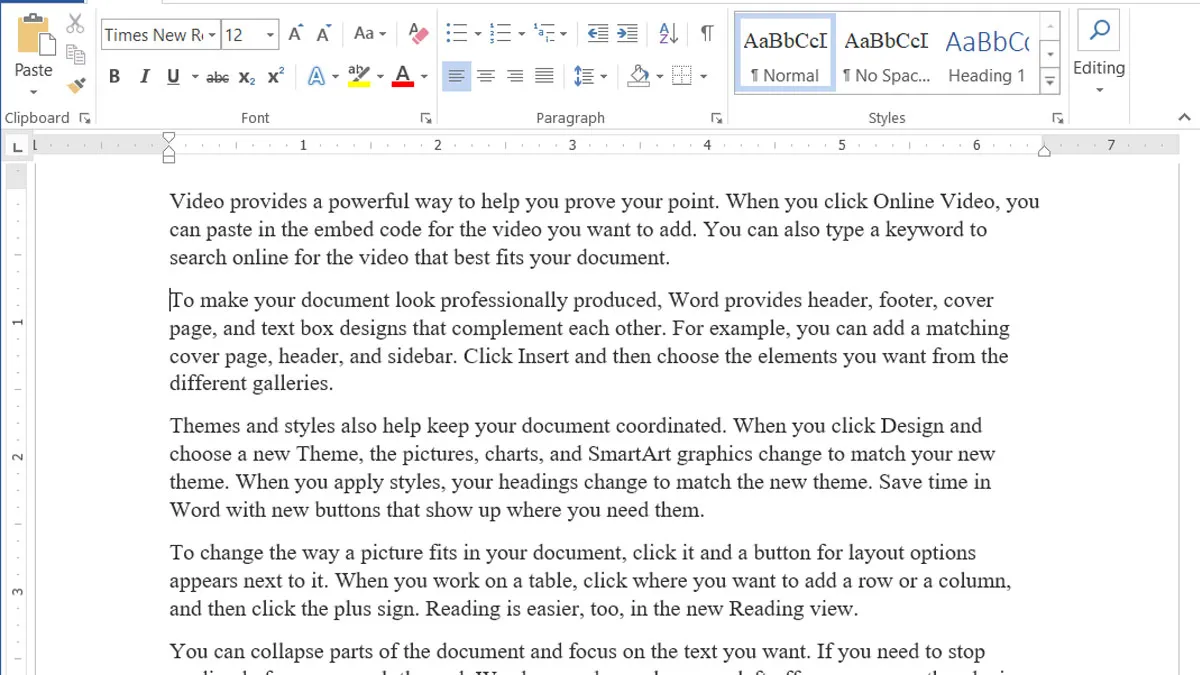Click the Strikethrough abc icon

click(x=217, y=77)
